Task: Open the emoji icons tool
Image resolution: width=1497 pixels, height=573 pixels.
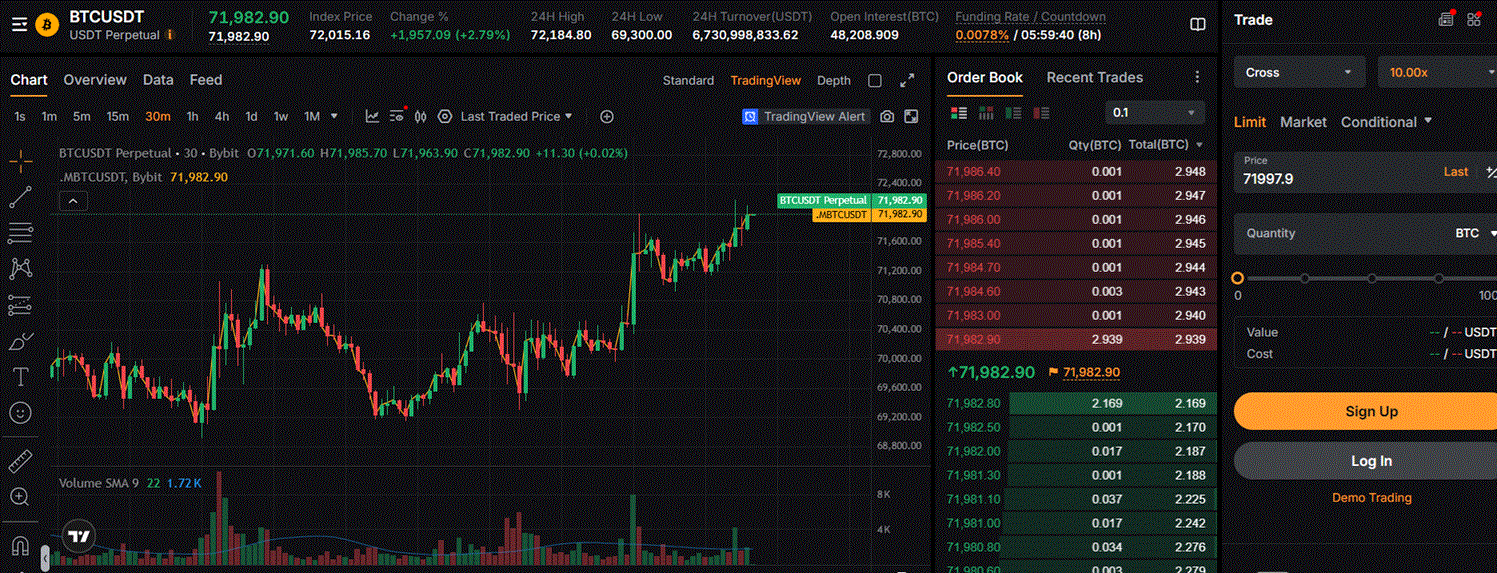Action: pos(20,412)
